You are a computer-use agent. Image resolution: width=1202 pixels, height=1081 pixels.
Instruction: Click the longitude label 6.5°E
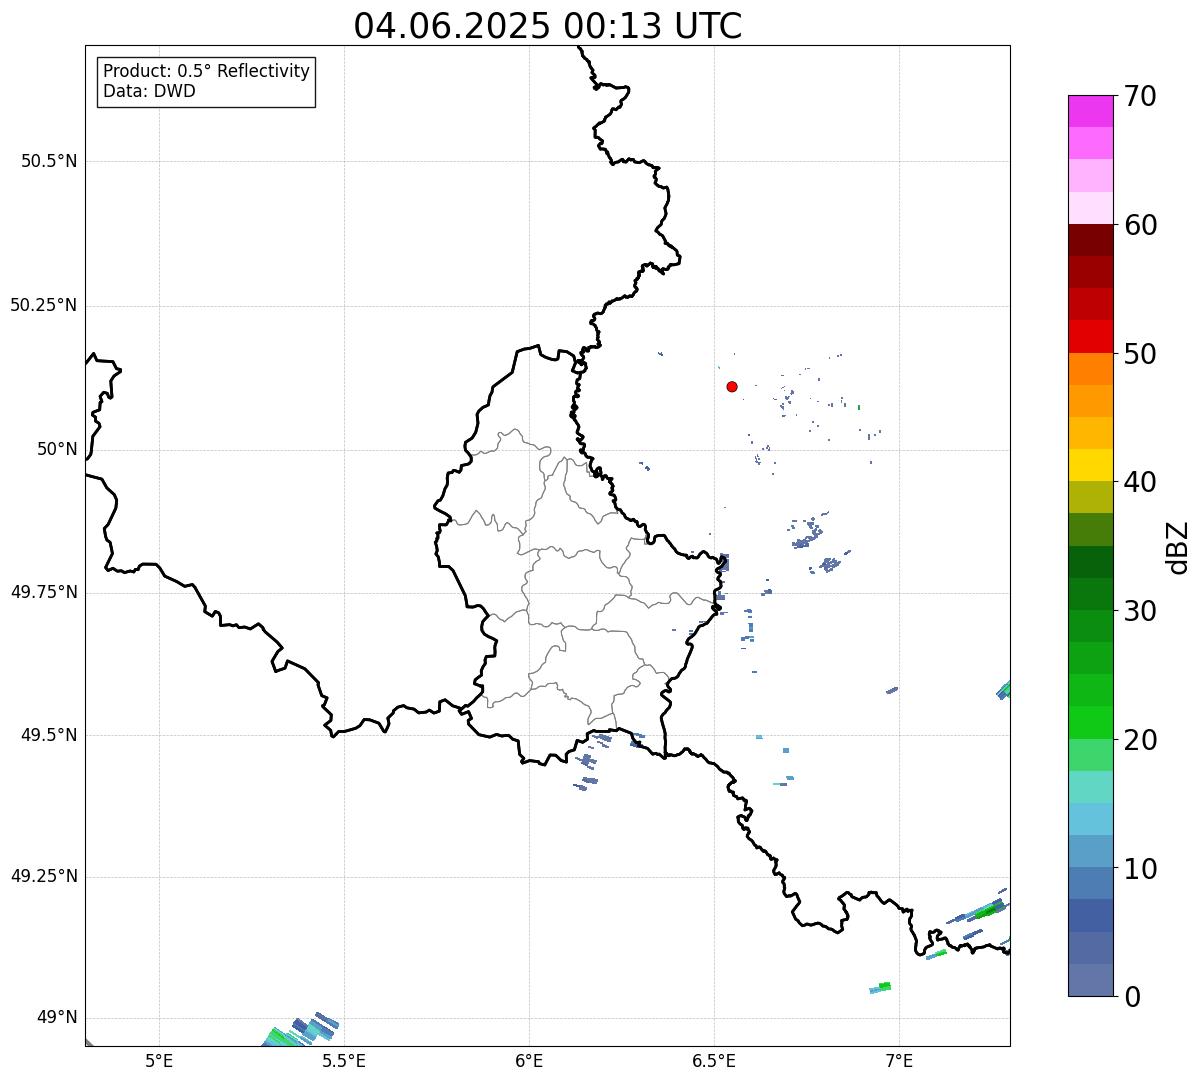[x=714, y=1061]
